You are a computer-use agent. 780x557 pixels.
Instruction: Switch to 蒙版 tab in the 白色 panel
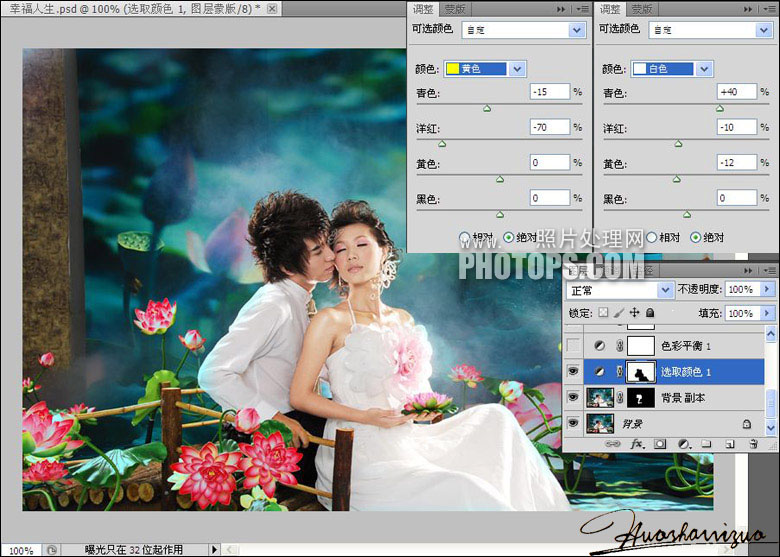point(641,9)
